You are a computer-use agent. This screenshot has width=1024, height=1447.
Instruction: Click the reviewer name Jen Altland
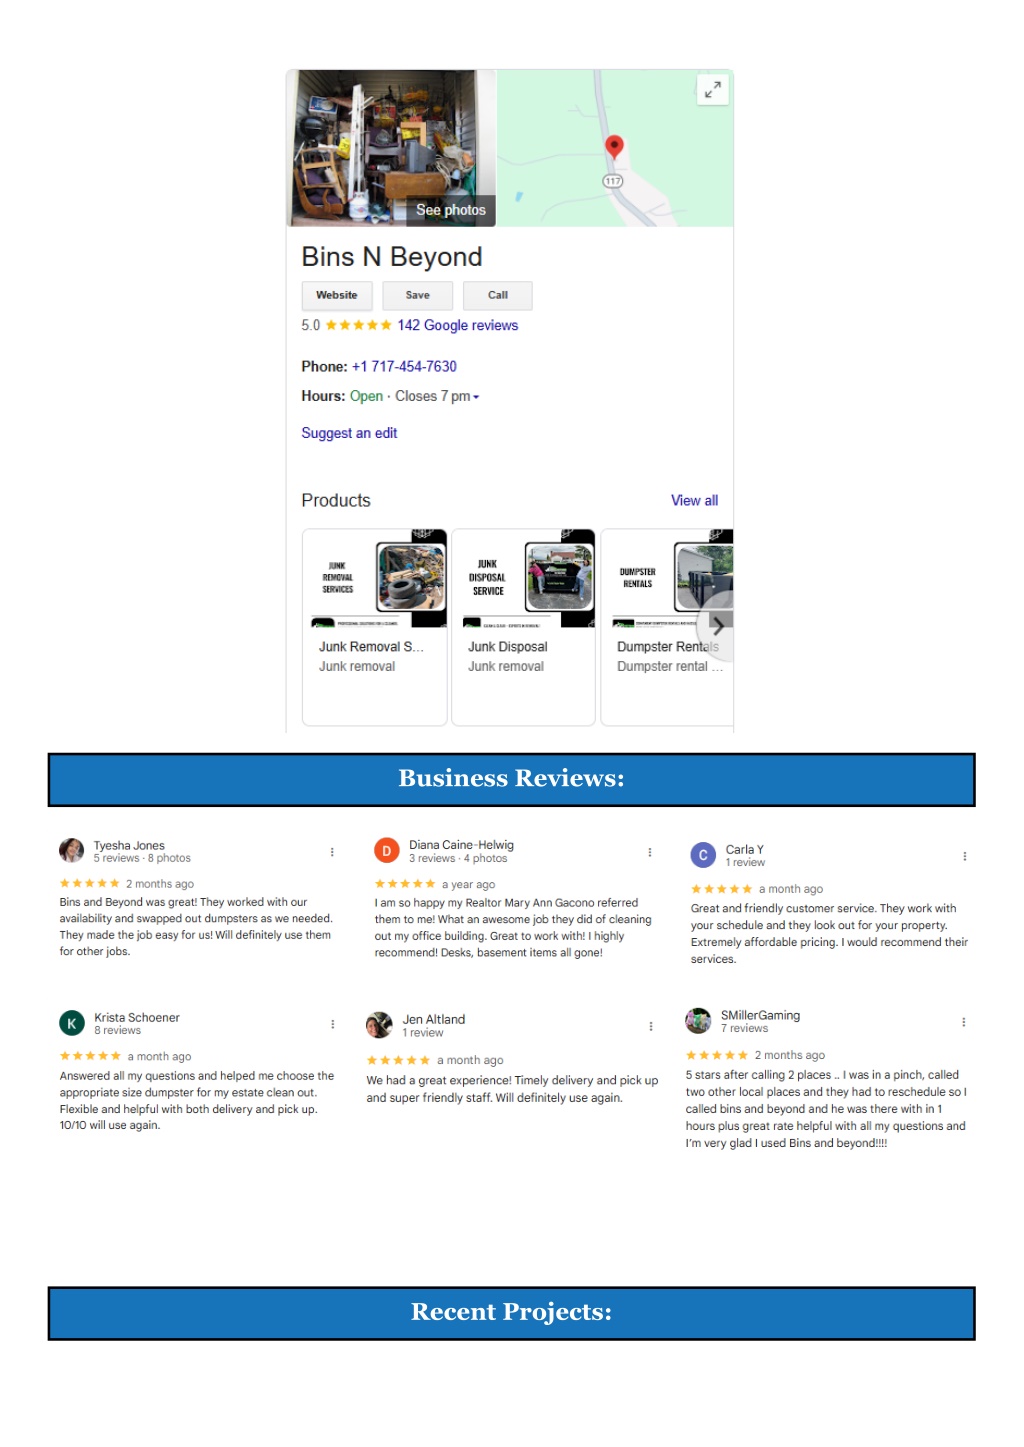click(x=434, y=1019)
